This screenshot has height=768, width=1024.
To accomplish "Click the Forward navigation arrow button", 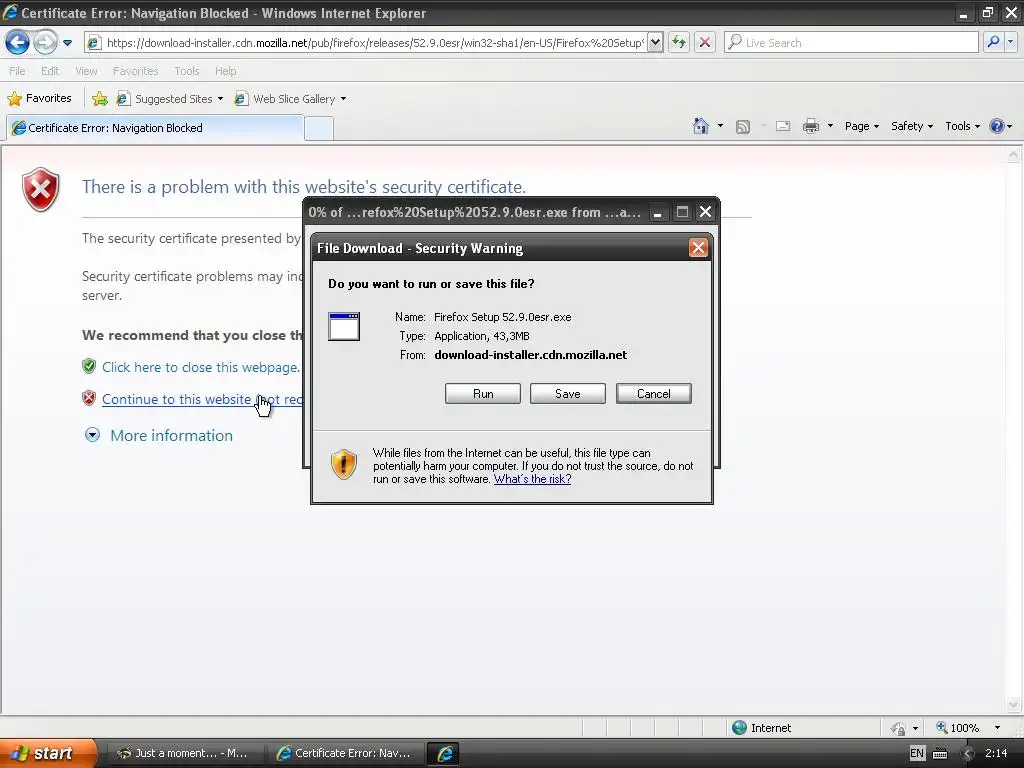I will (x=45, y=42).
